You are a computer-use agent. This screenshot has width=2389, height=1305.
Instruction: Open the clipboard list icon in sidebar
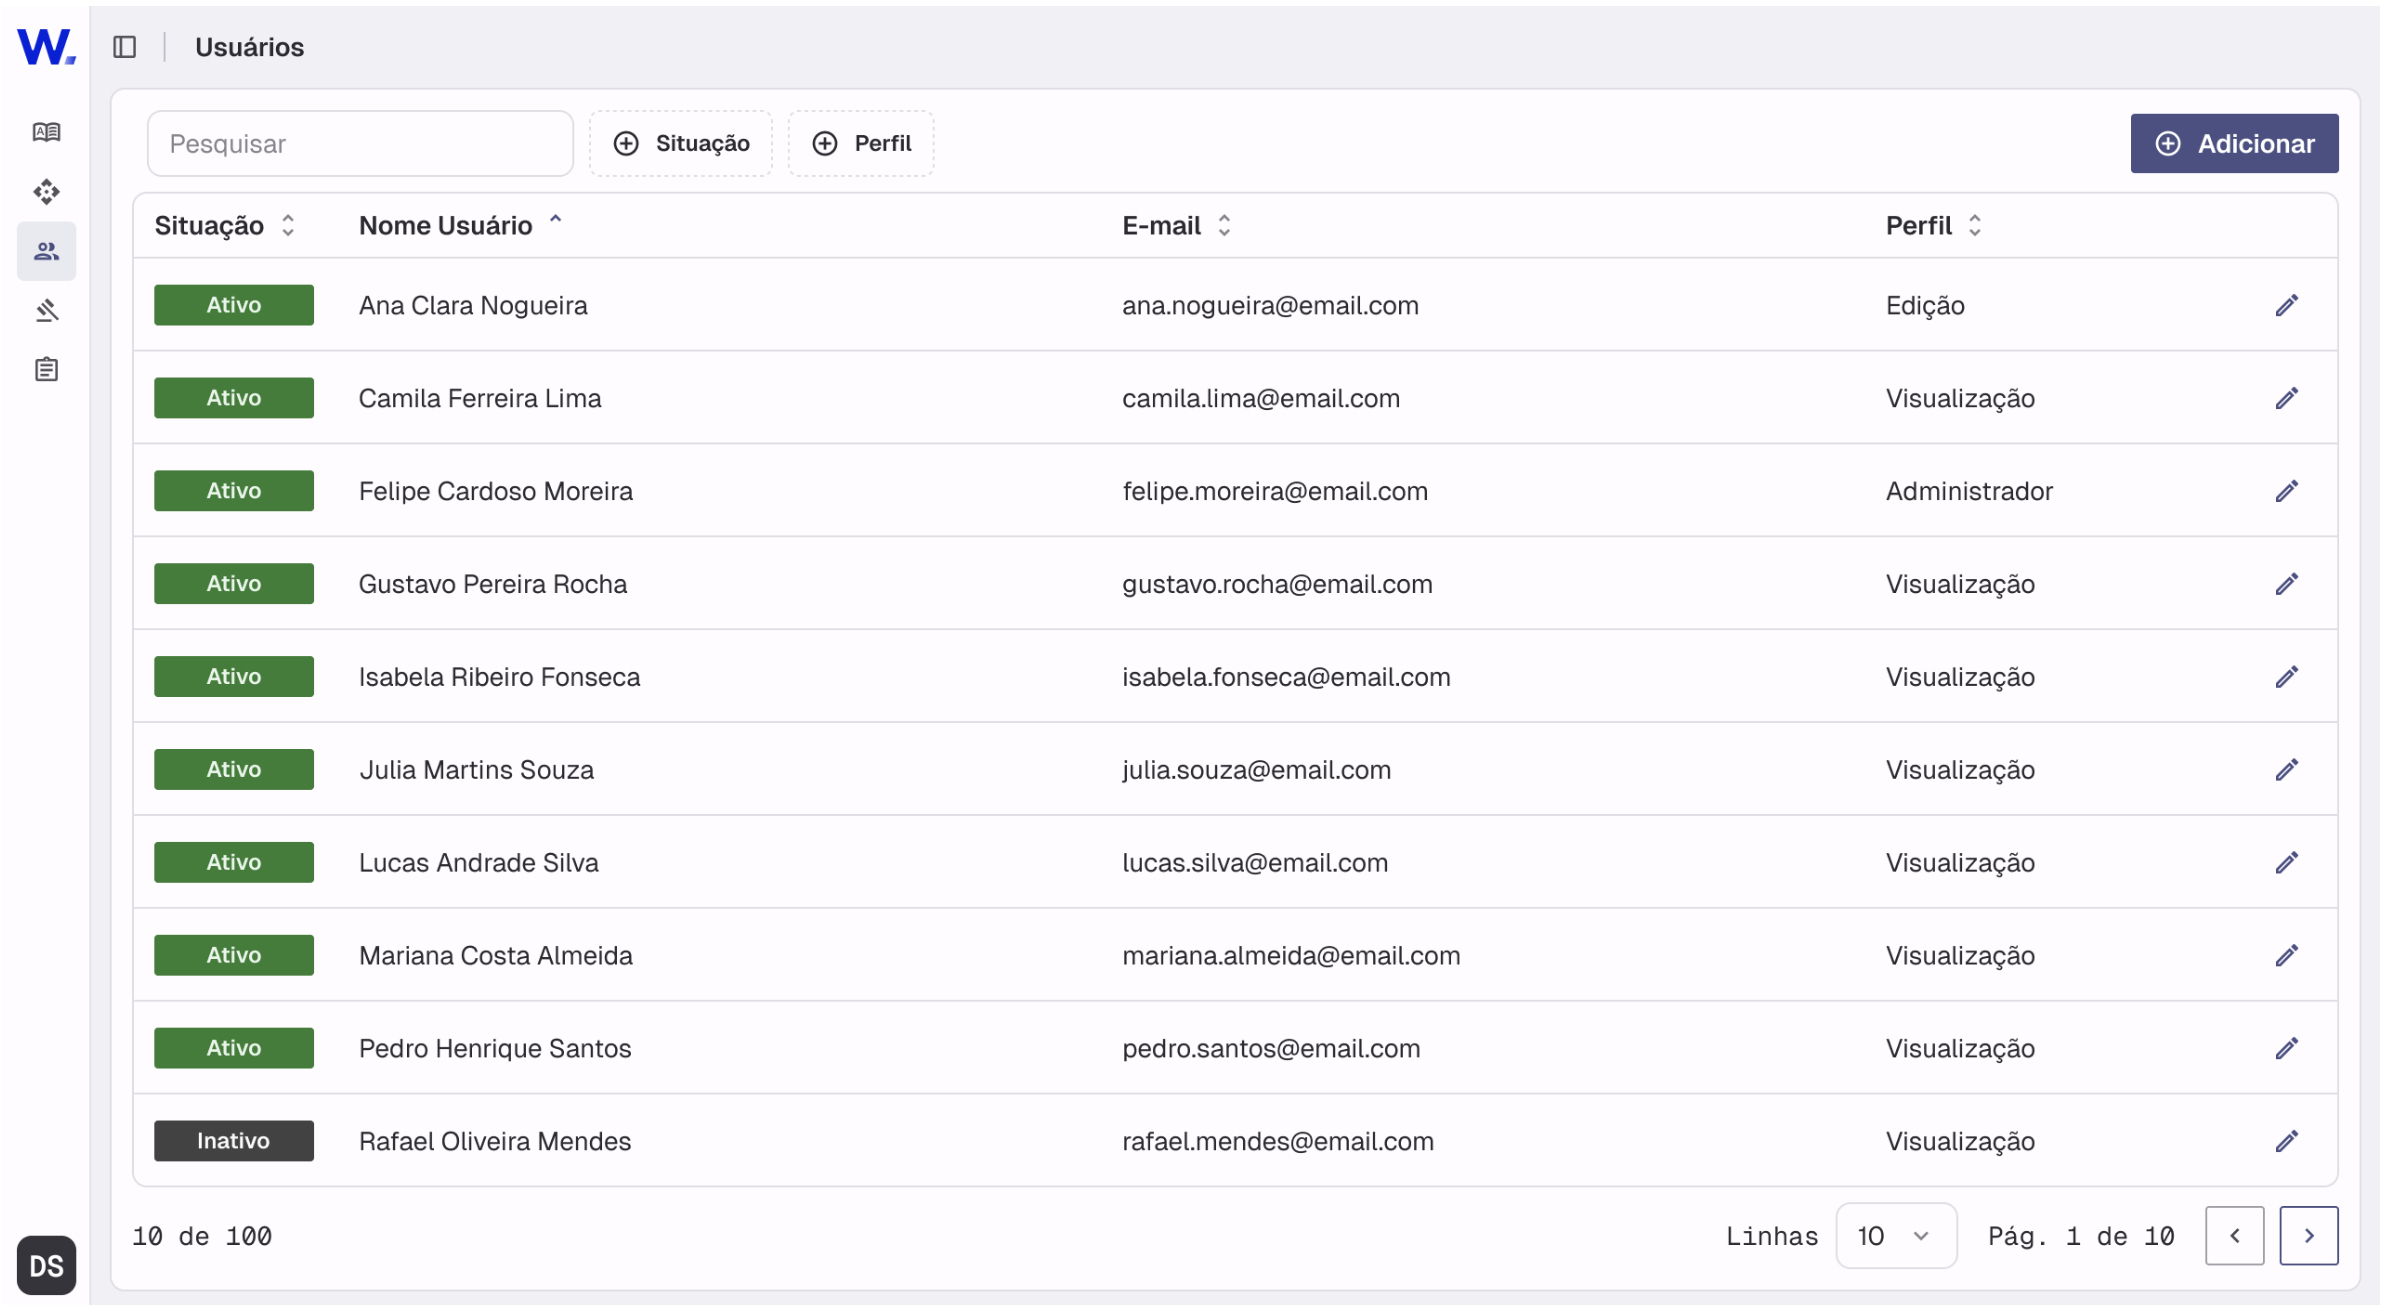pos(46,370)
